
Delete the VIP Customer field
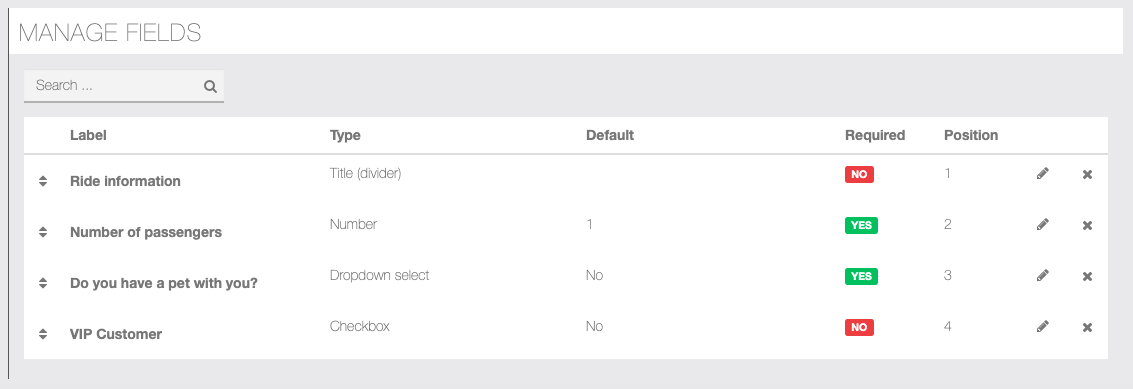(x=1087, y=327)
